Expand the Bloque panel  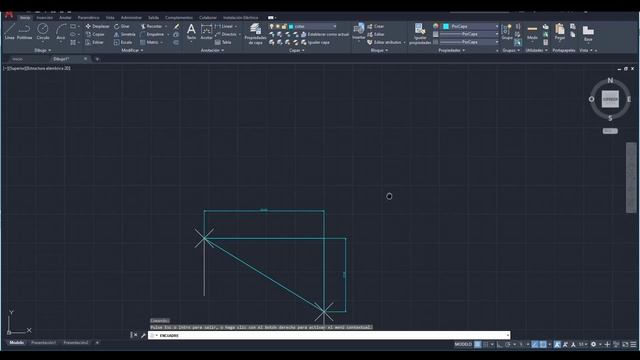click(379, 50)
